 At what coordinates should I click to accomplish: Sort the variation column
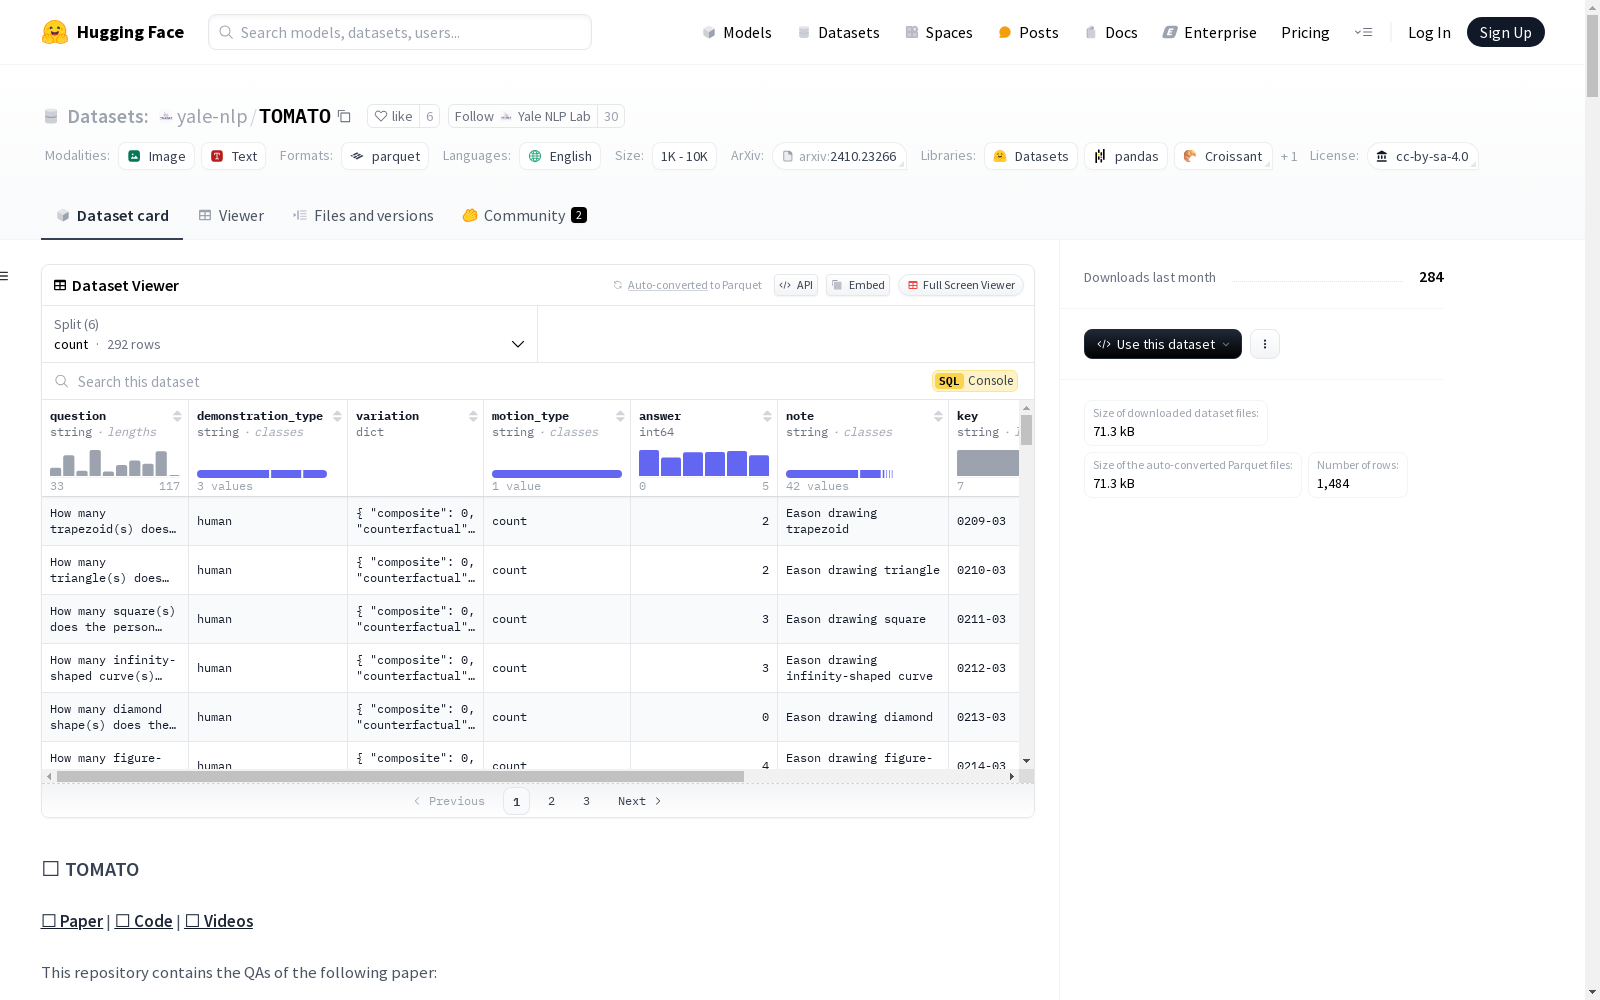tap(473, 416)
